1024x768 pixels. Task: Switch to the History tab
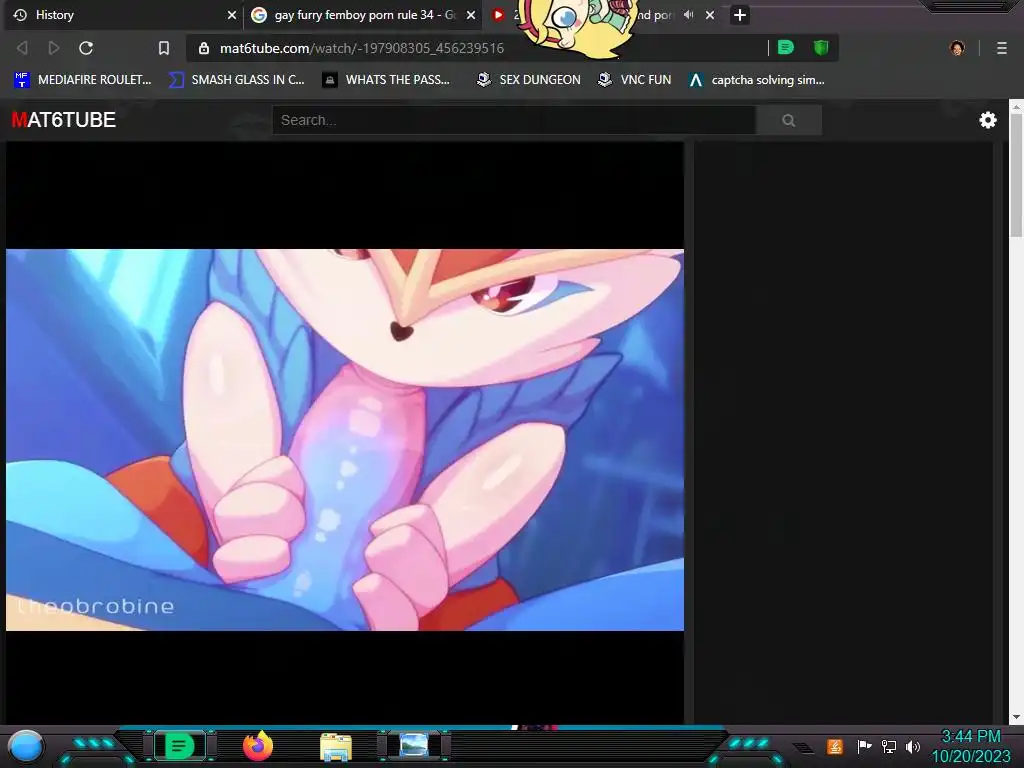[124, 15]
